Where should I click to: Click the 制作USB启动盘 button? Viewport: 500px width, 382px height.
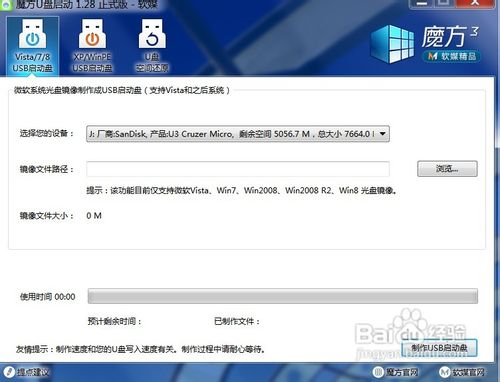tap(439, 348)
